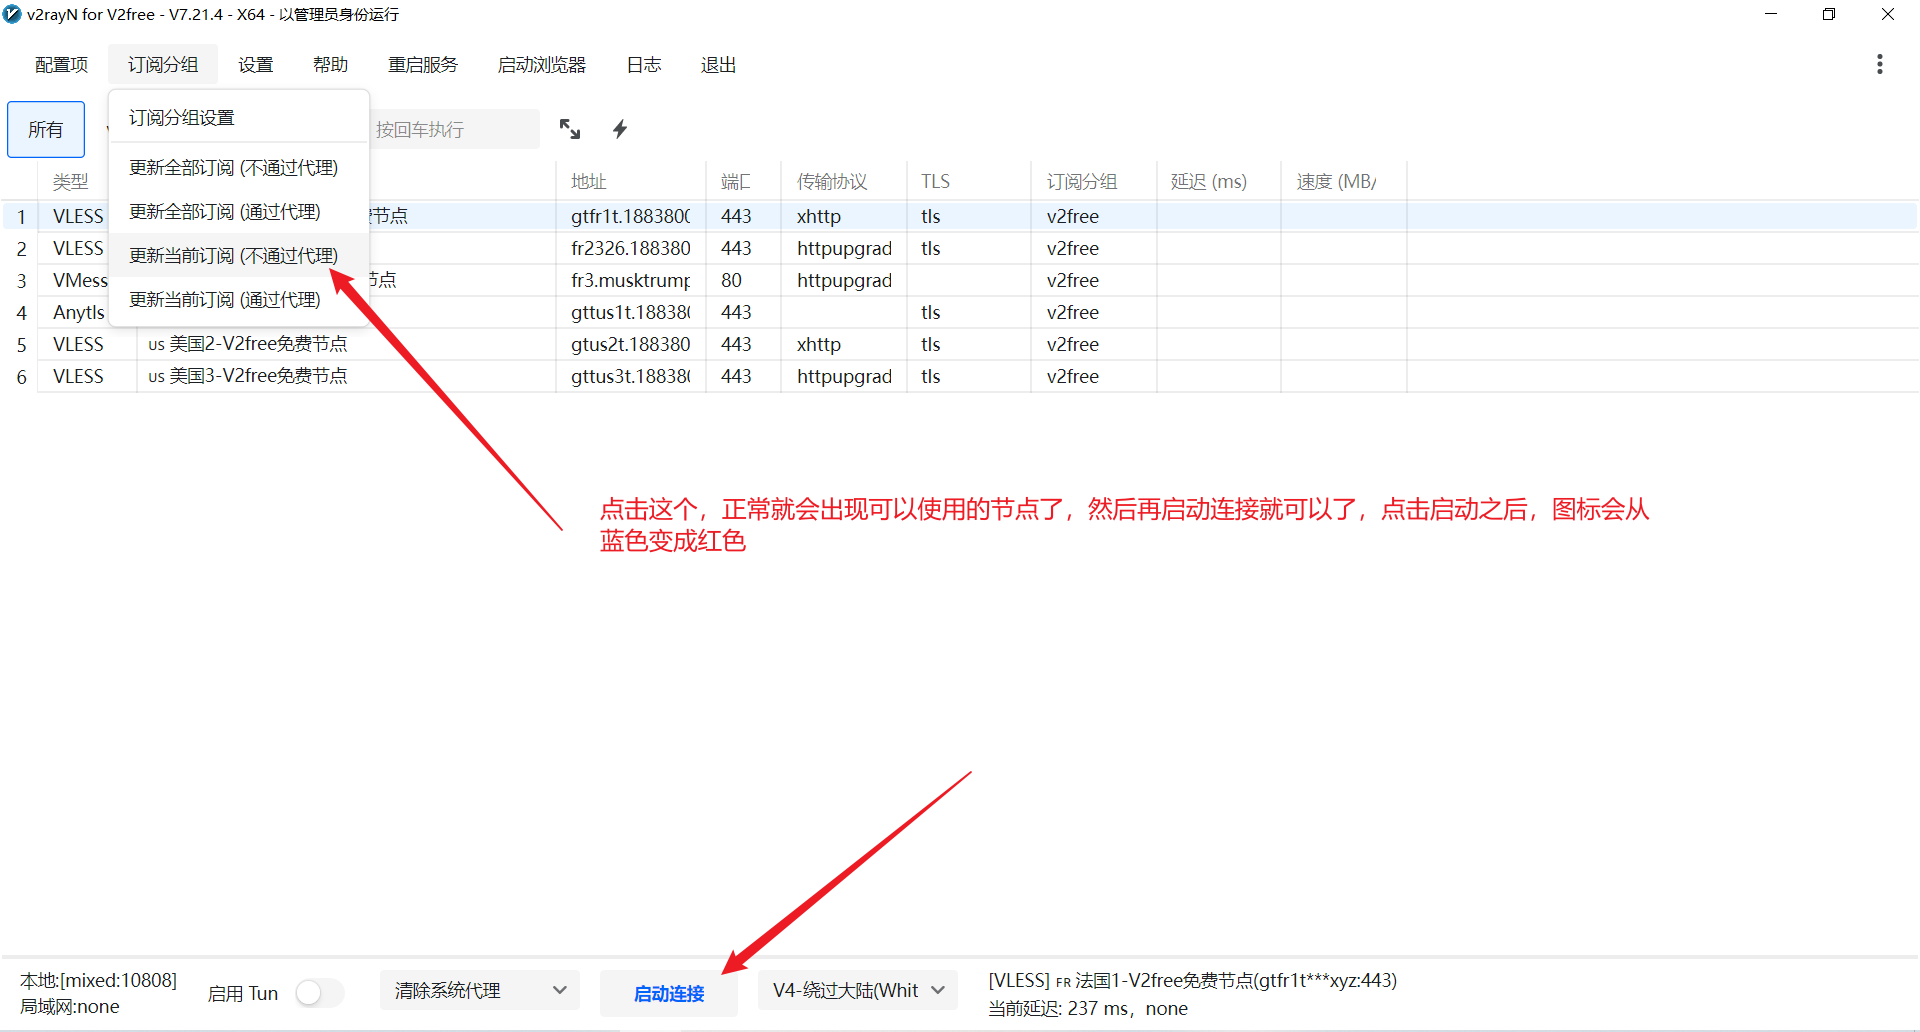Sort by the 传输协议 column header
The image size is (1920, 1032).
(844, 181)
